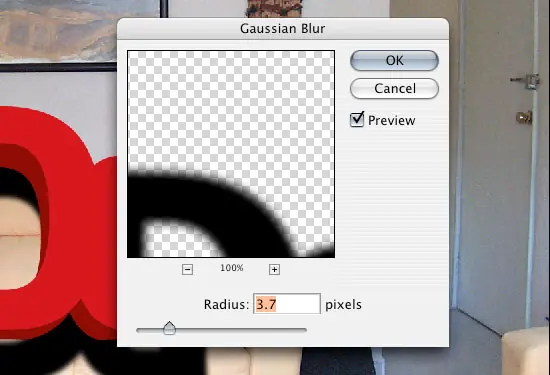Zoom in the blur preview with plus icon
This screenshot has width=550, height=375.
pyautogui.click(x=274, y=269)
